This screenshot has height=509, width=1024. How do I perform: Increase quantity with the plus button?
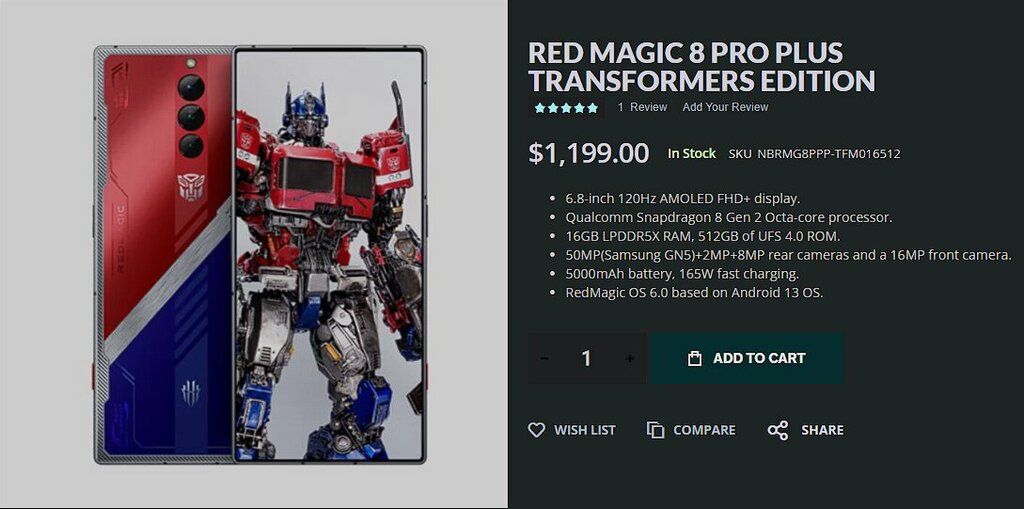[x=630, y=358]
